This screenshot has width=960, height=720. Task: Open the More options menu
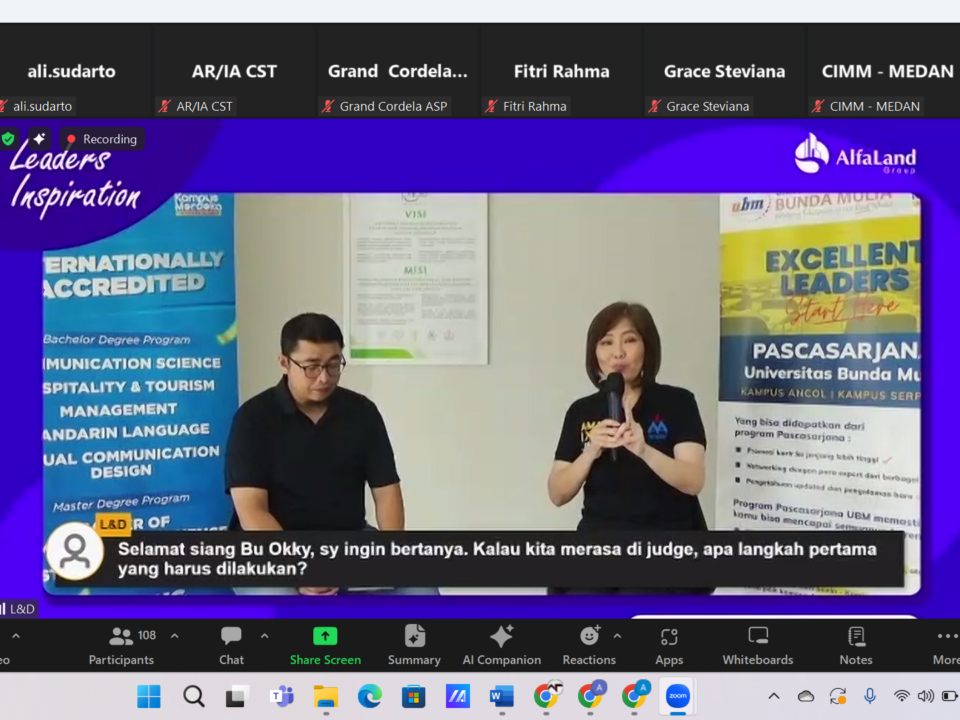pos(946,645)
